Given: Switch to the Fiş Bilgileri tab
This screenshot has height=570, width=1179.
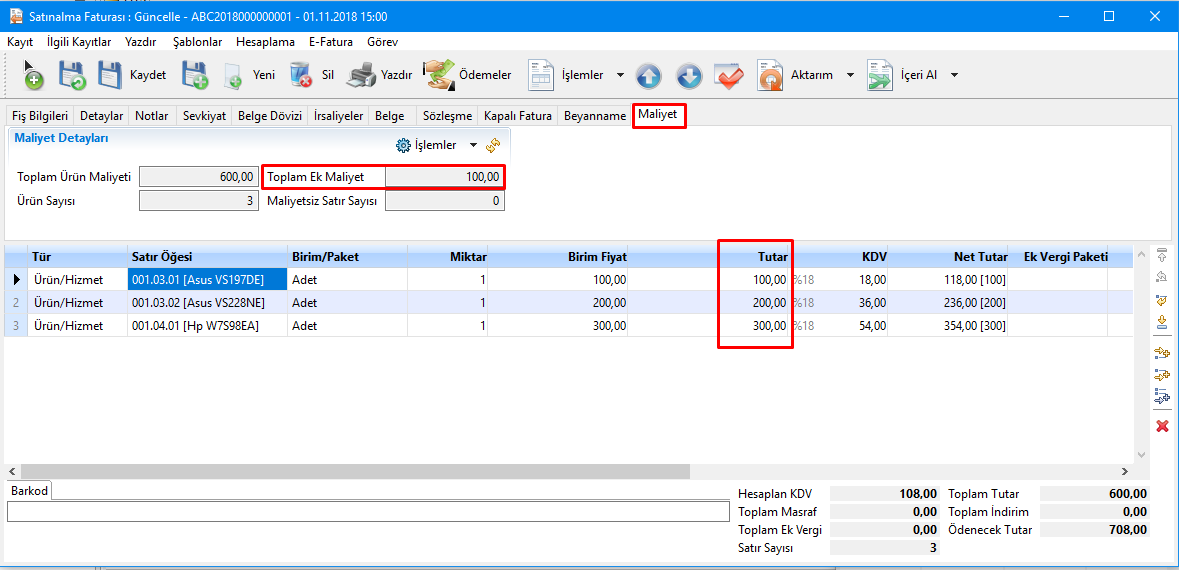Looking at the screenshot, I should (x=40, y=116).
